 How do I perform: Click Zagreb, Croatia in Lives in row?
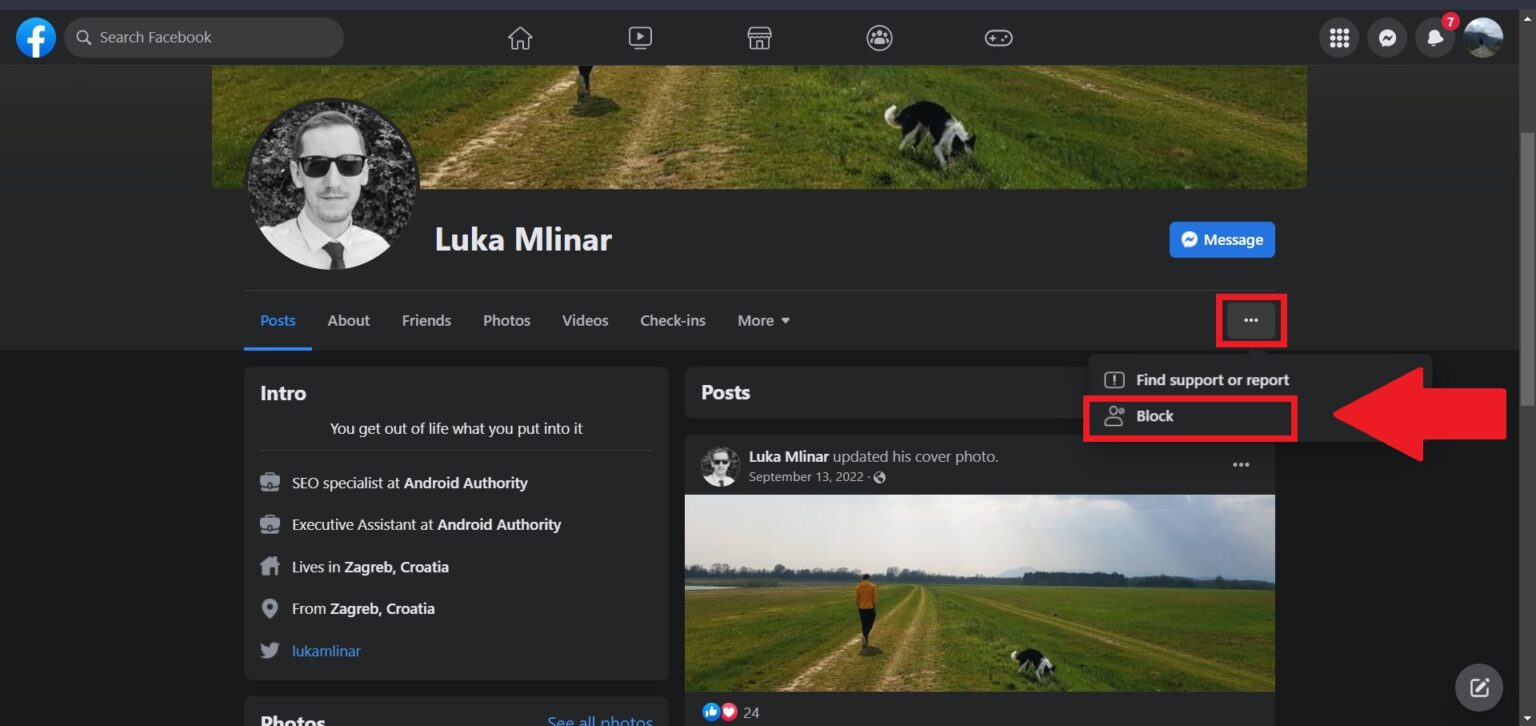[x=396, y=567]
